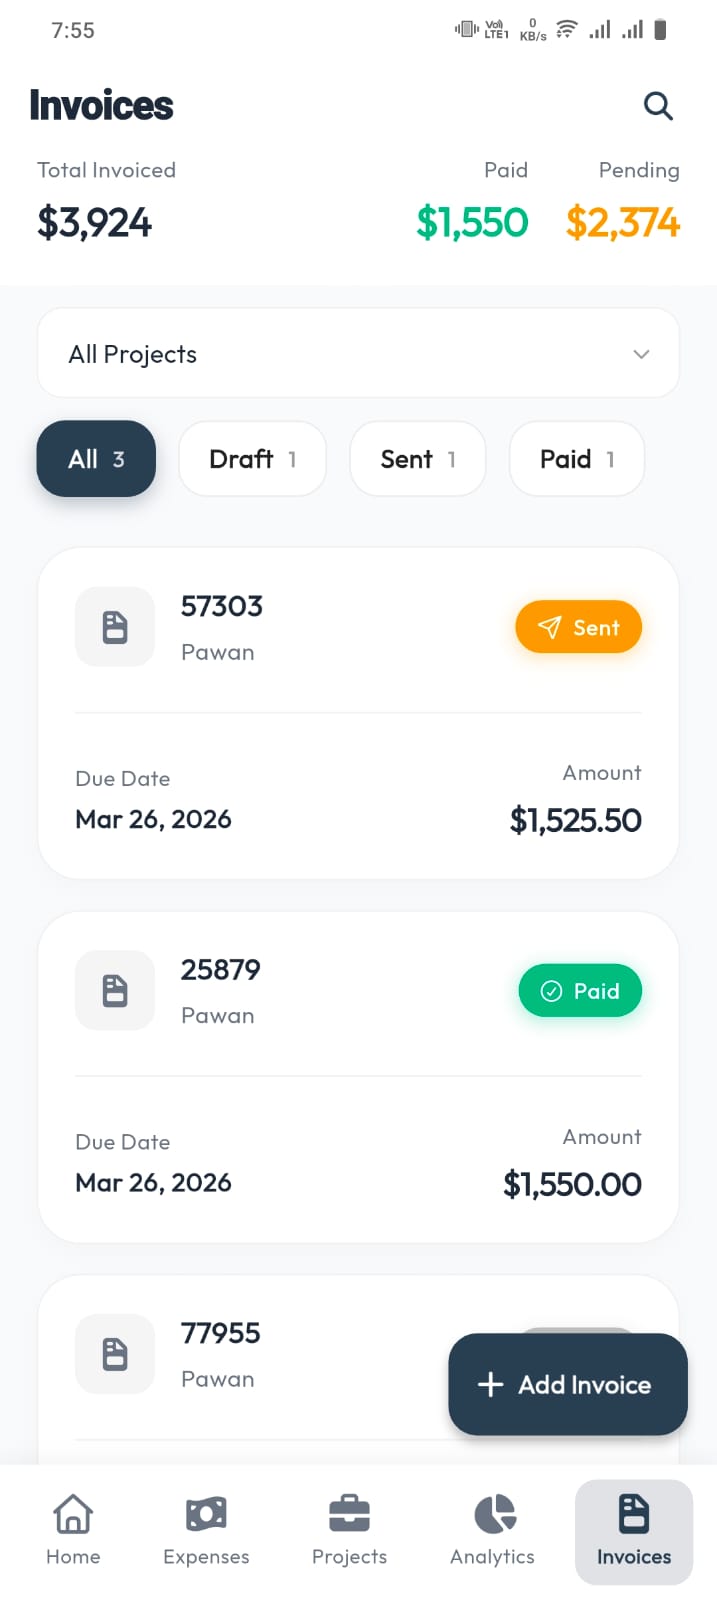Screen dimensions: 717x1600
Task: Switch to the Draft filter tab
Action: click(252, 459)
